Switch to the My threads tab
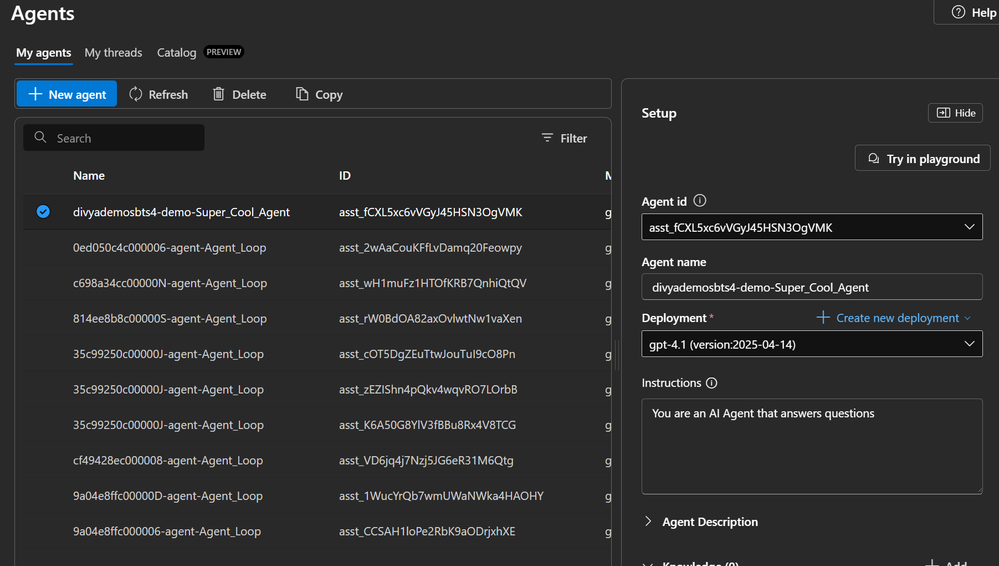999x566 pixels. (113, 52)
